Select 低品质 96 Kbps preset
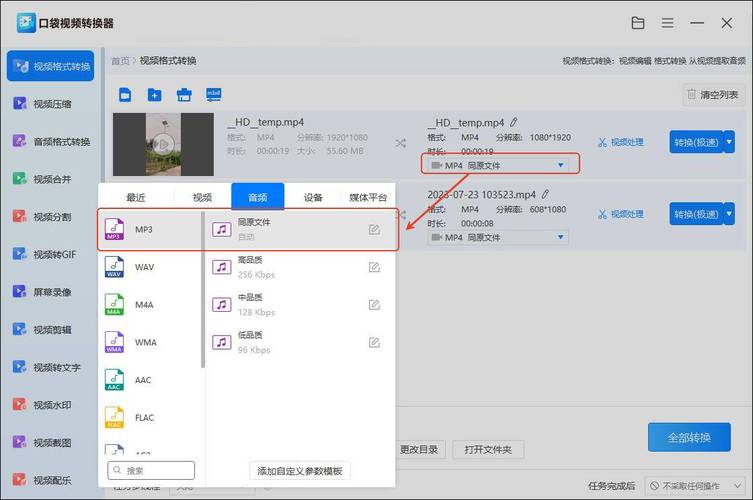 pyautogui.click(x=300, y=342)
